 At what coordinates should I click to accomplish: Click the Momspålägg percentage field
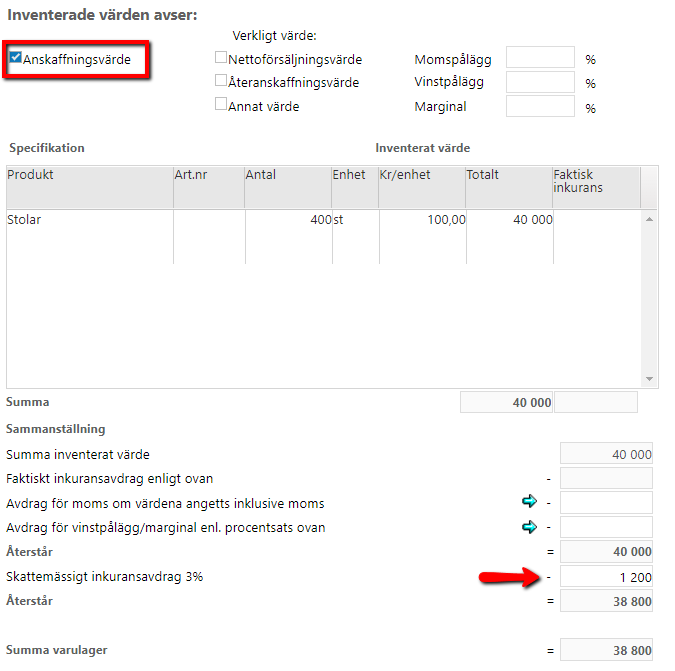540,57
